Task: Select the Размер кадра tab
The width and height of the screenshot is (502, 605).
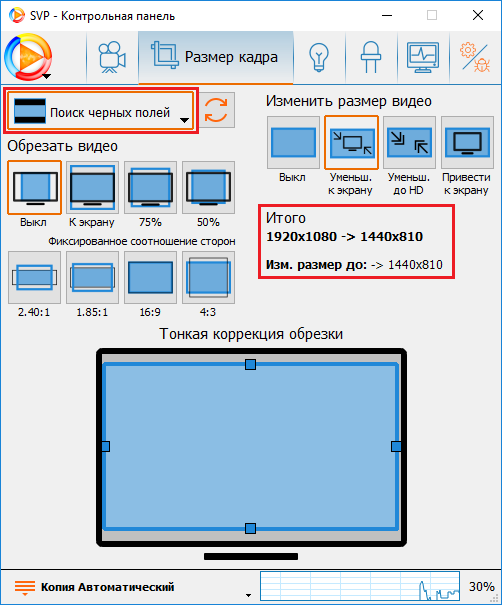Action: tap(216, 57)
